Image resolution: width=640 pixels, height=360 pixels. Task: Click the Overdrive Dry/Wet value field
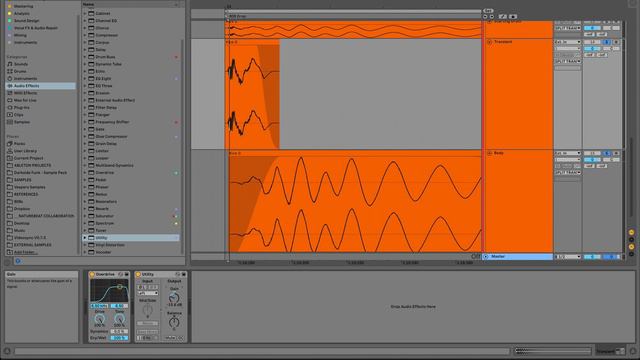(x=119, y=338)
